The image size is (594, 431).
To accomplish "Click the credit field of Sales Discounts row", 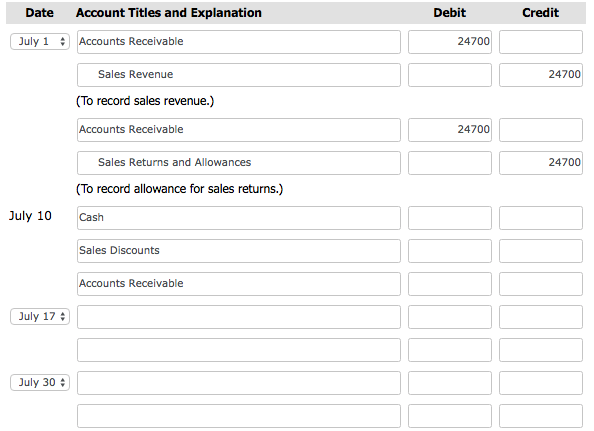I will (541, 251).
